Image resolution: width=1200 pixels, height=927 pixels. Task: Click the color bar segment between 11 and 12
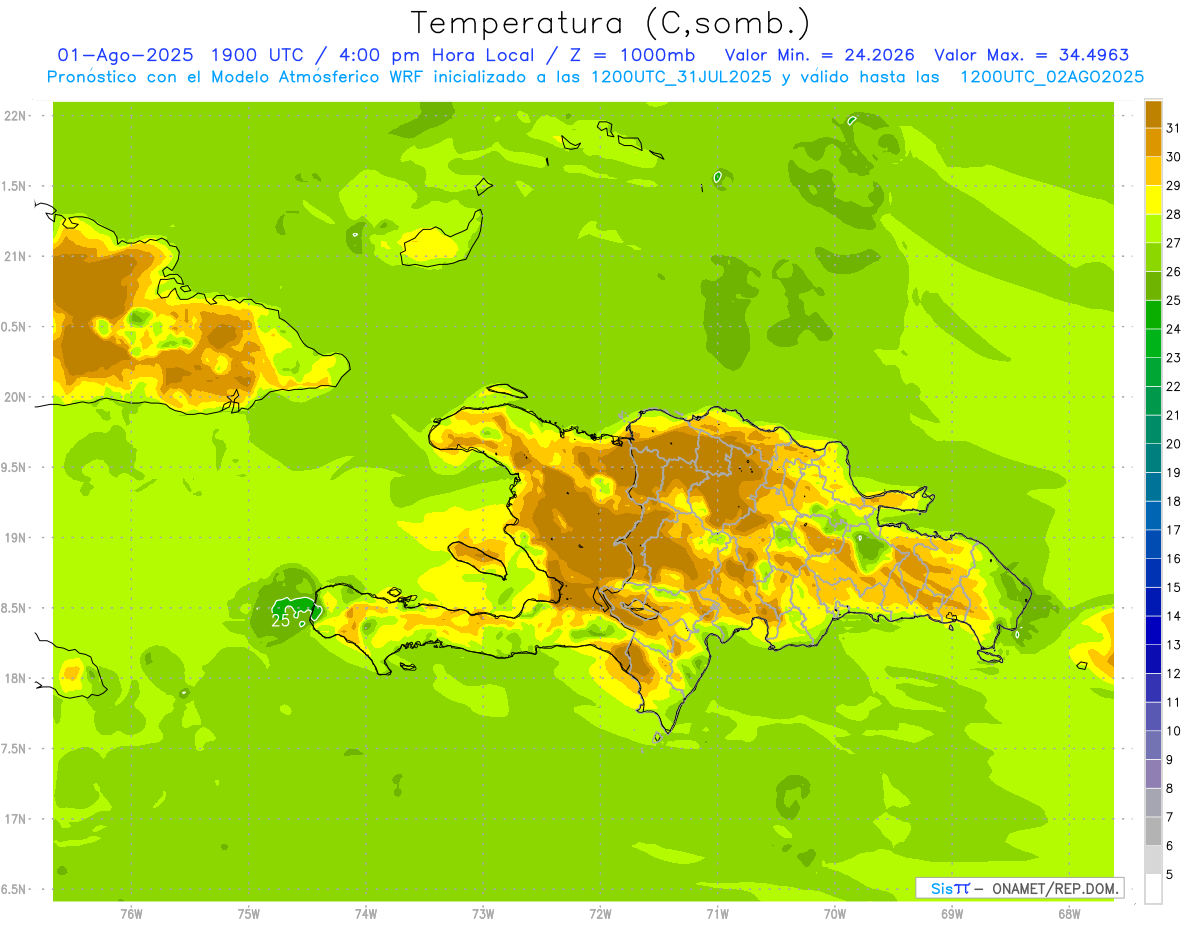click(x=1153, y=688)
